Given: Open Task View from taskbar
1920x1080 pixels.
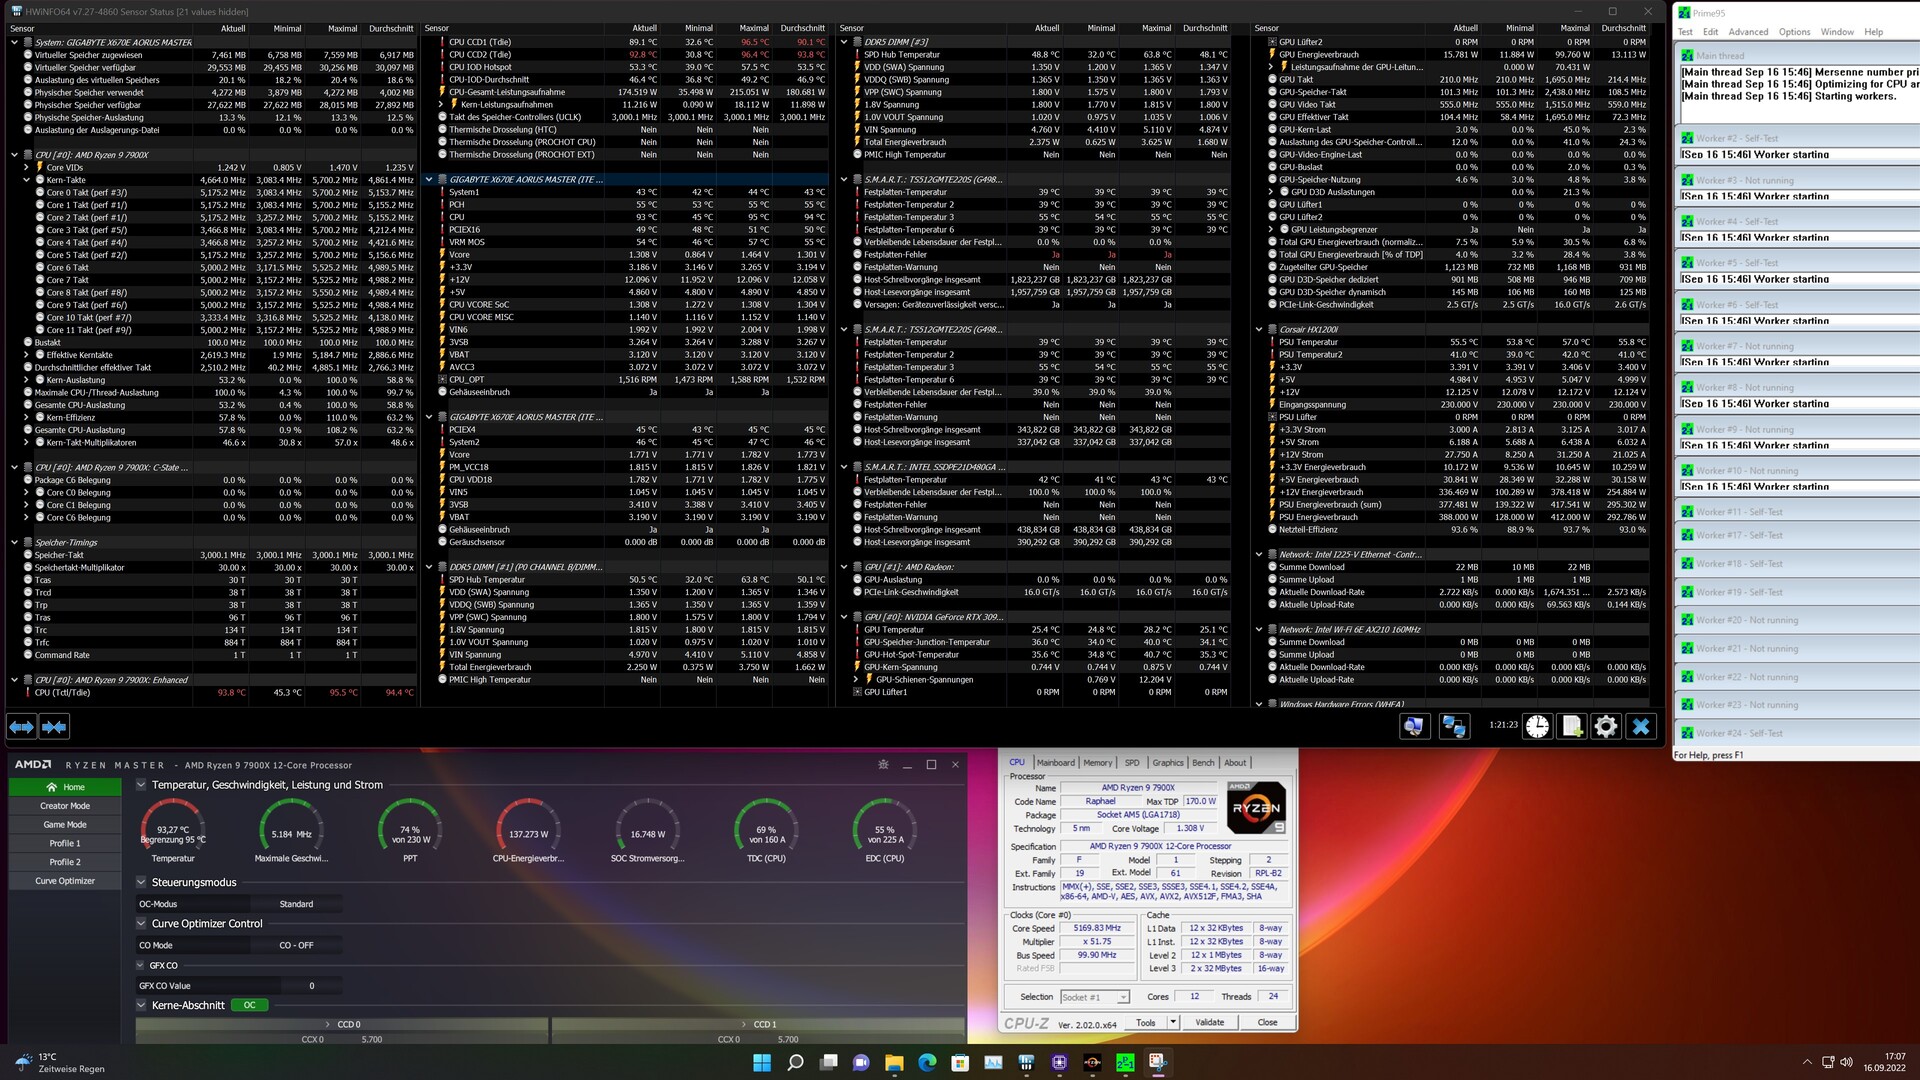Looking at the screenshot, I should click(x=828, y=1062).
